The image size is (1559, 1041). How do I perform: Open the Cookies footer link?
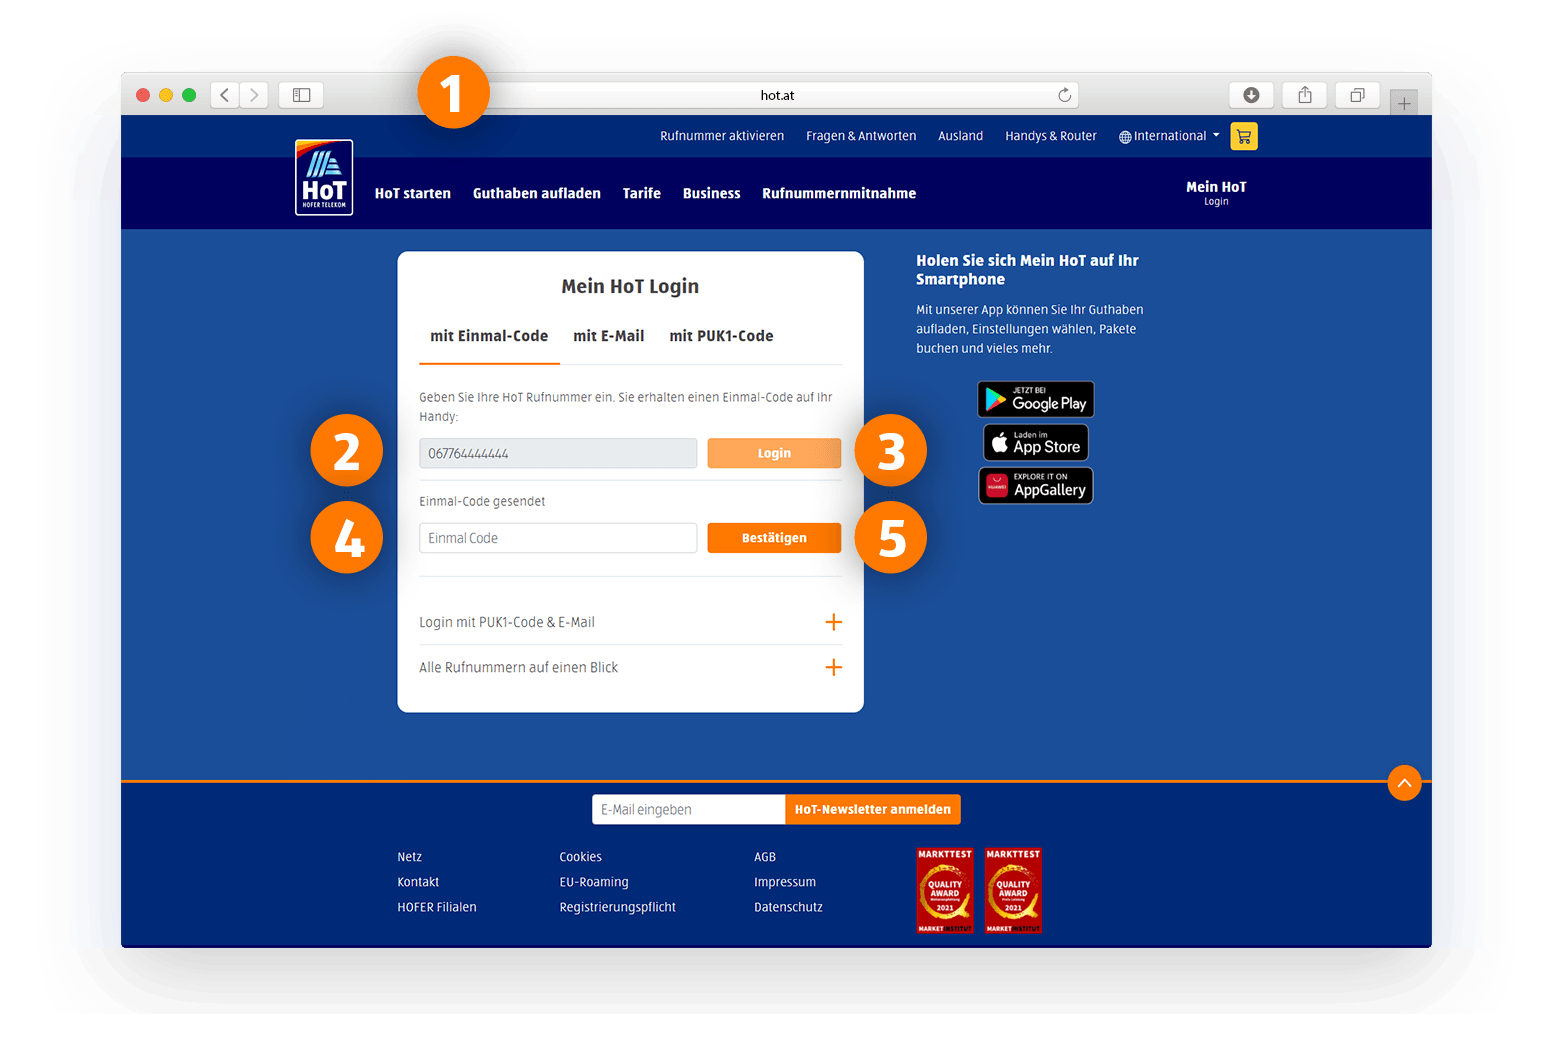tap(581, 857)
